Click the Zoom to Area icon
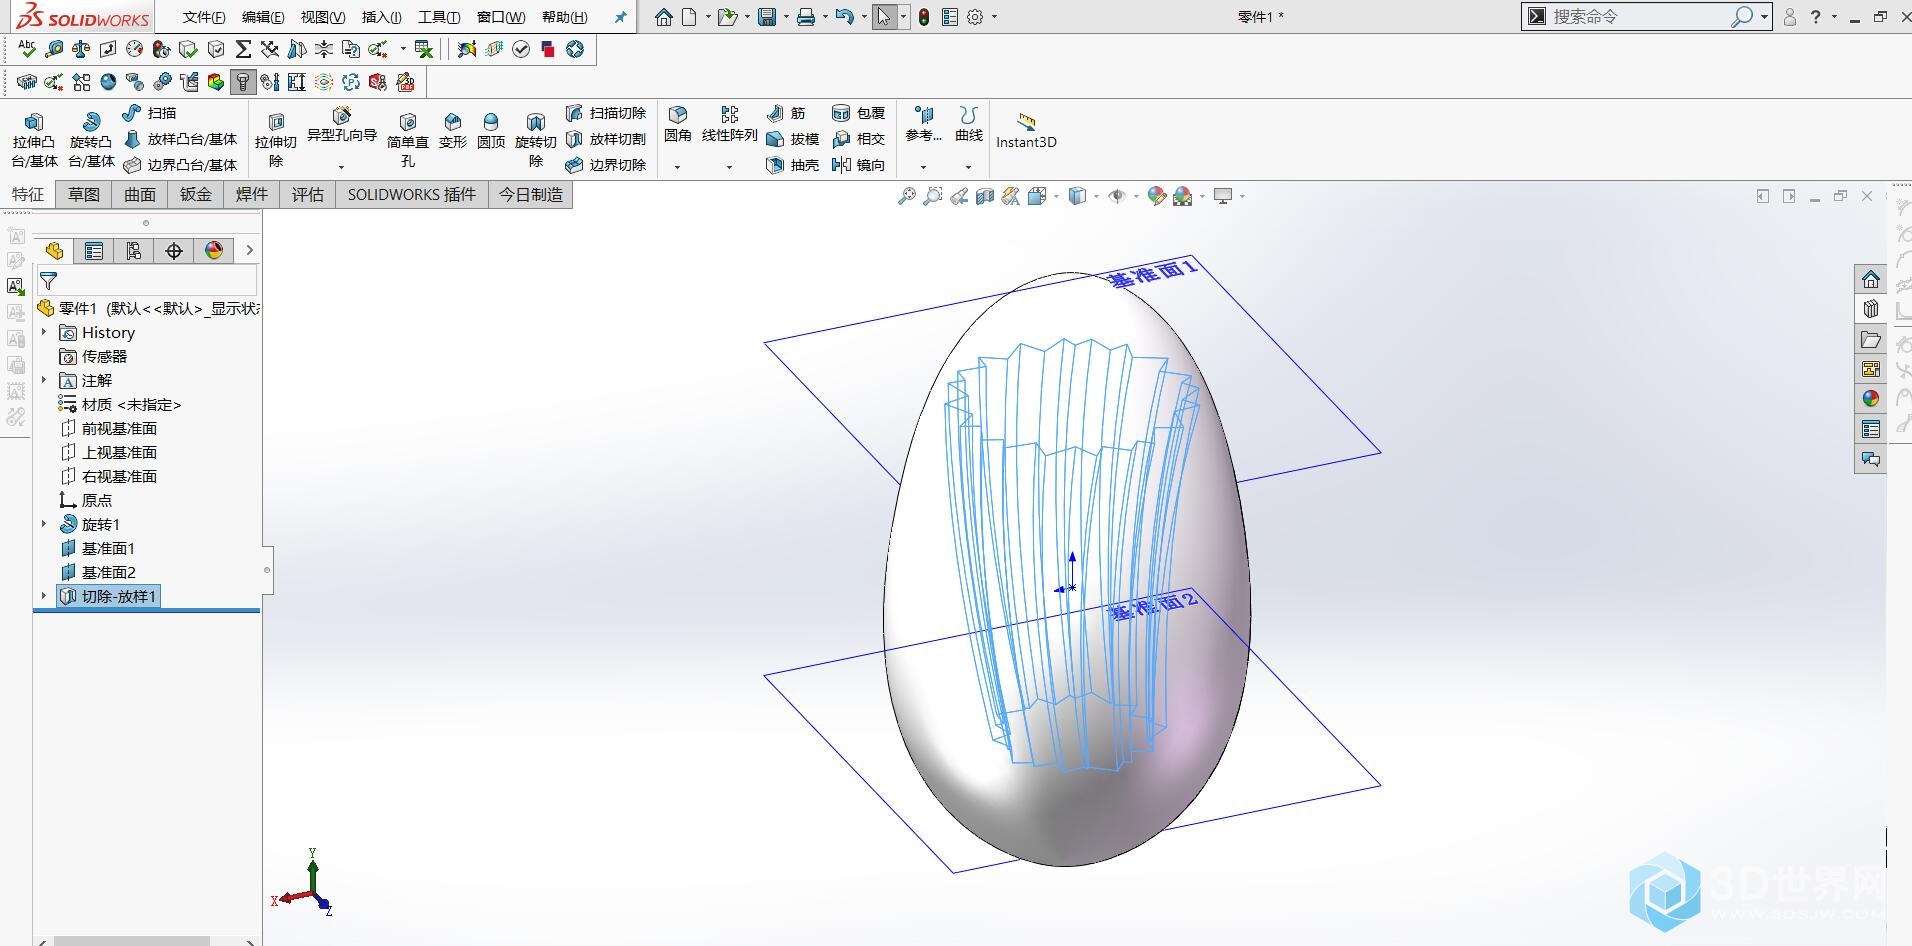The width and height of the screenshot is (1912, 946). click(933, 196)
